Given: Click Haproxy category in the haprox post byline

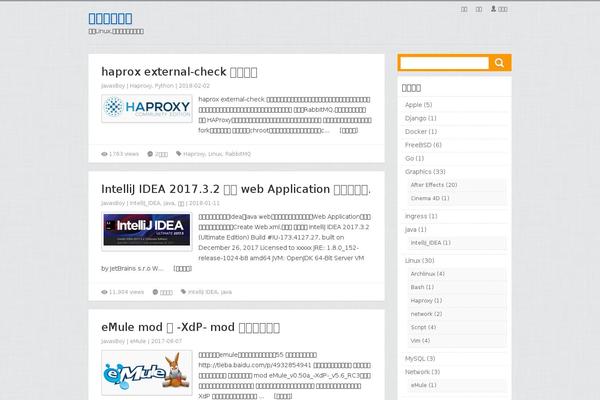Looking at the screenshot, I should 140,86.
